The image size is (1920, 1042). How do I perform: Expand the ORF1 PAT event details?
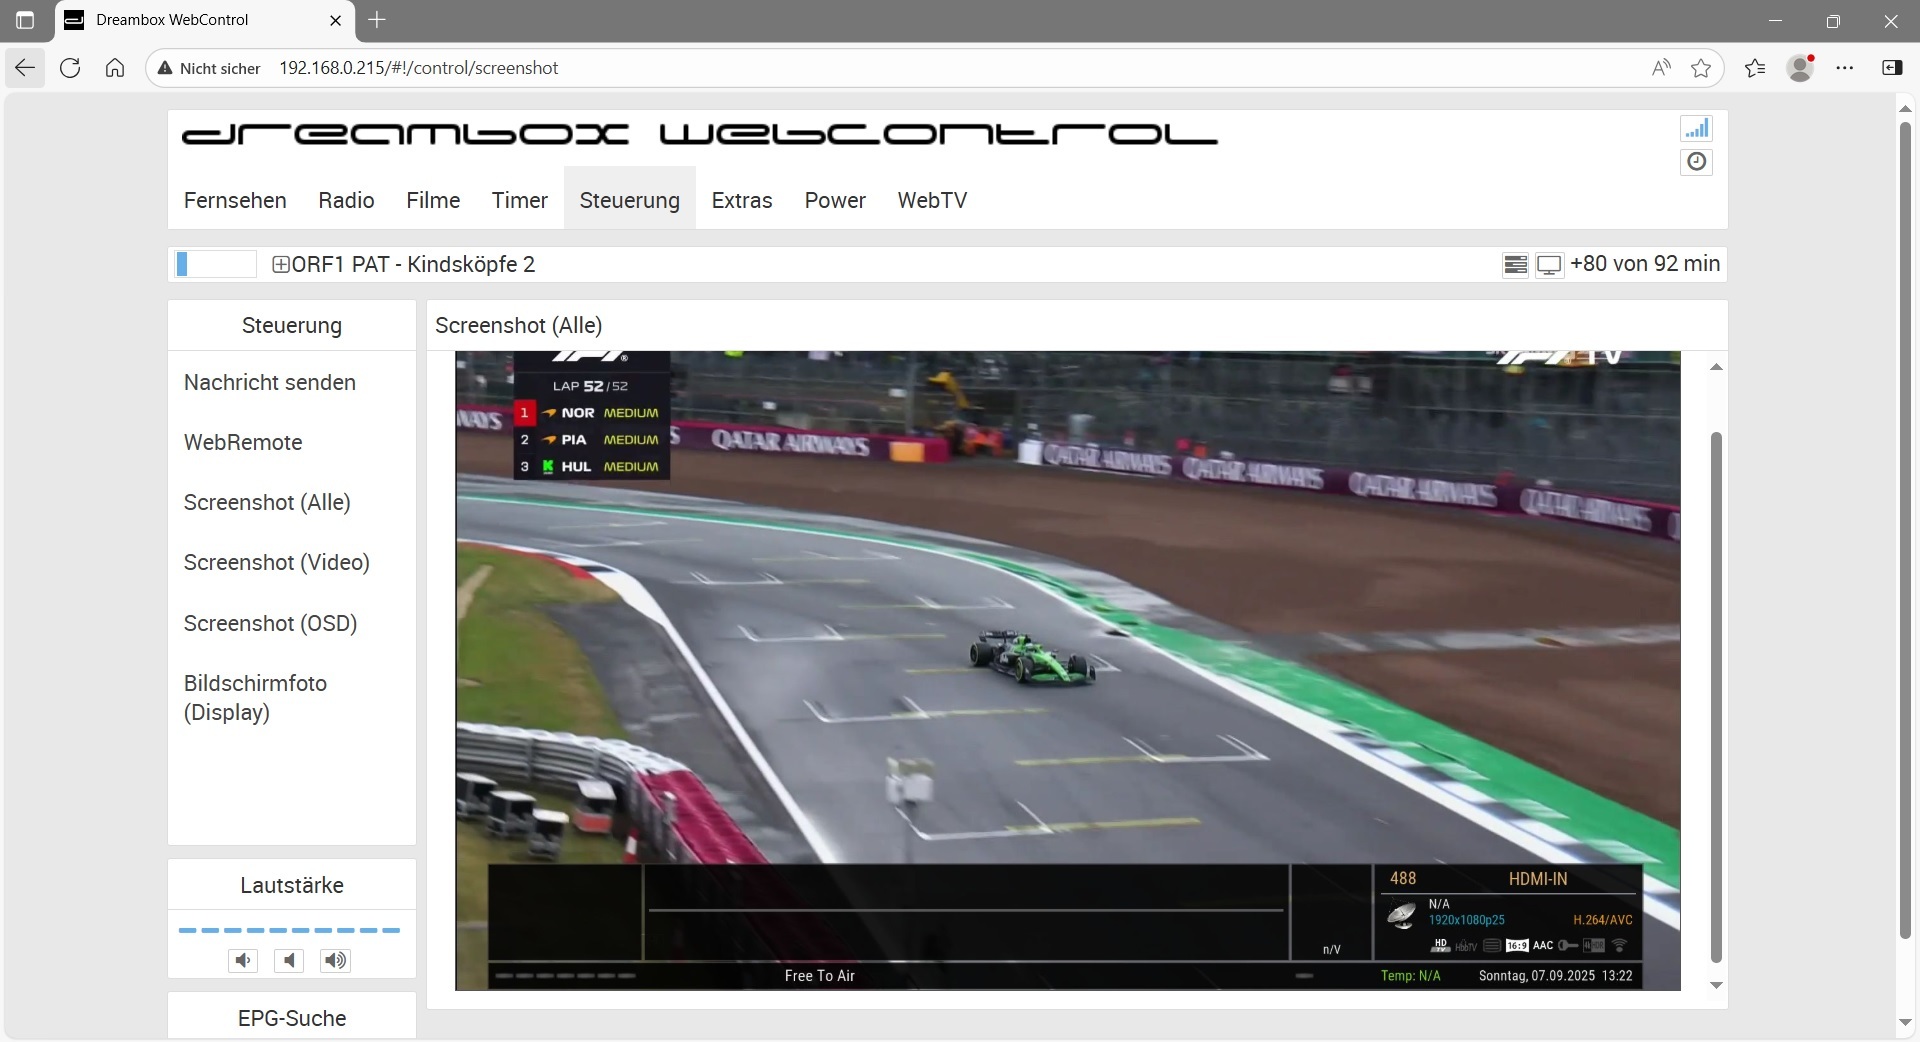(x=281, y=265)
